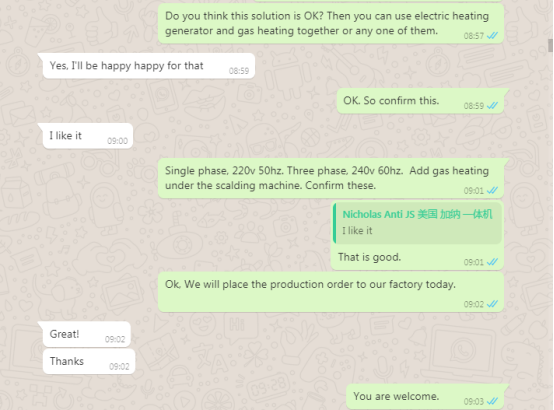Click the read receipt ticks on 'OK. So confirm this.'
This screenshot has width=554, height=410.
click(x=492, y=106)
